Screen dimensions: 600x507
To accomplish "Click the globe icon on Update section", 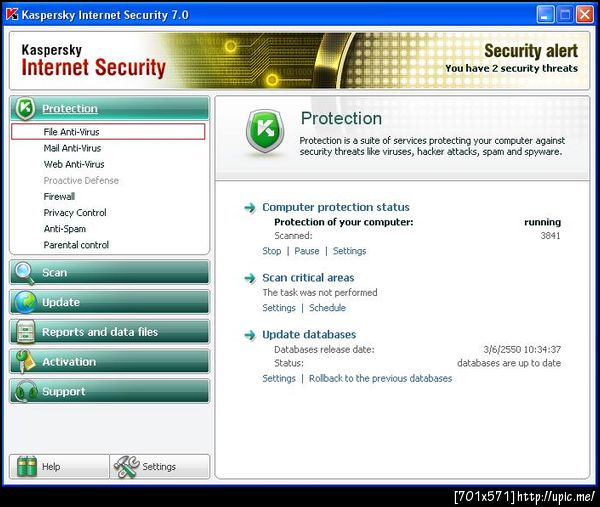I will click(x=25, y=302).
